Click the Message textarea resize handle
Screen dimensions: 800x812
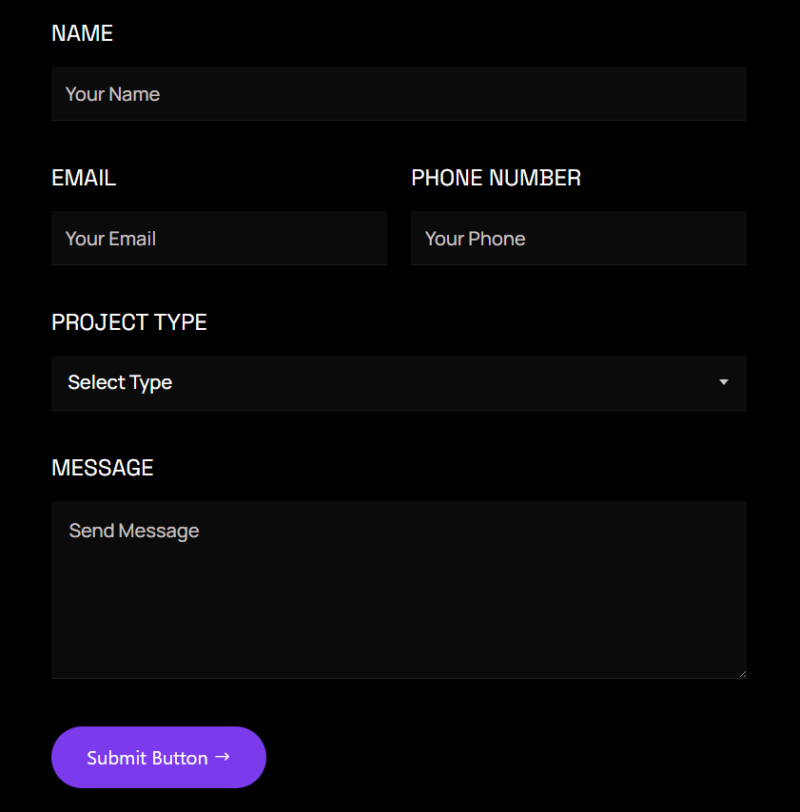pos(742,674)
